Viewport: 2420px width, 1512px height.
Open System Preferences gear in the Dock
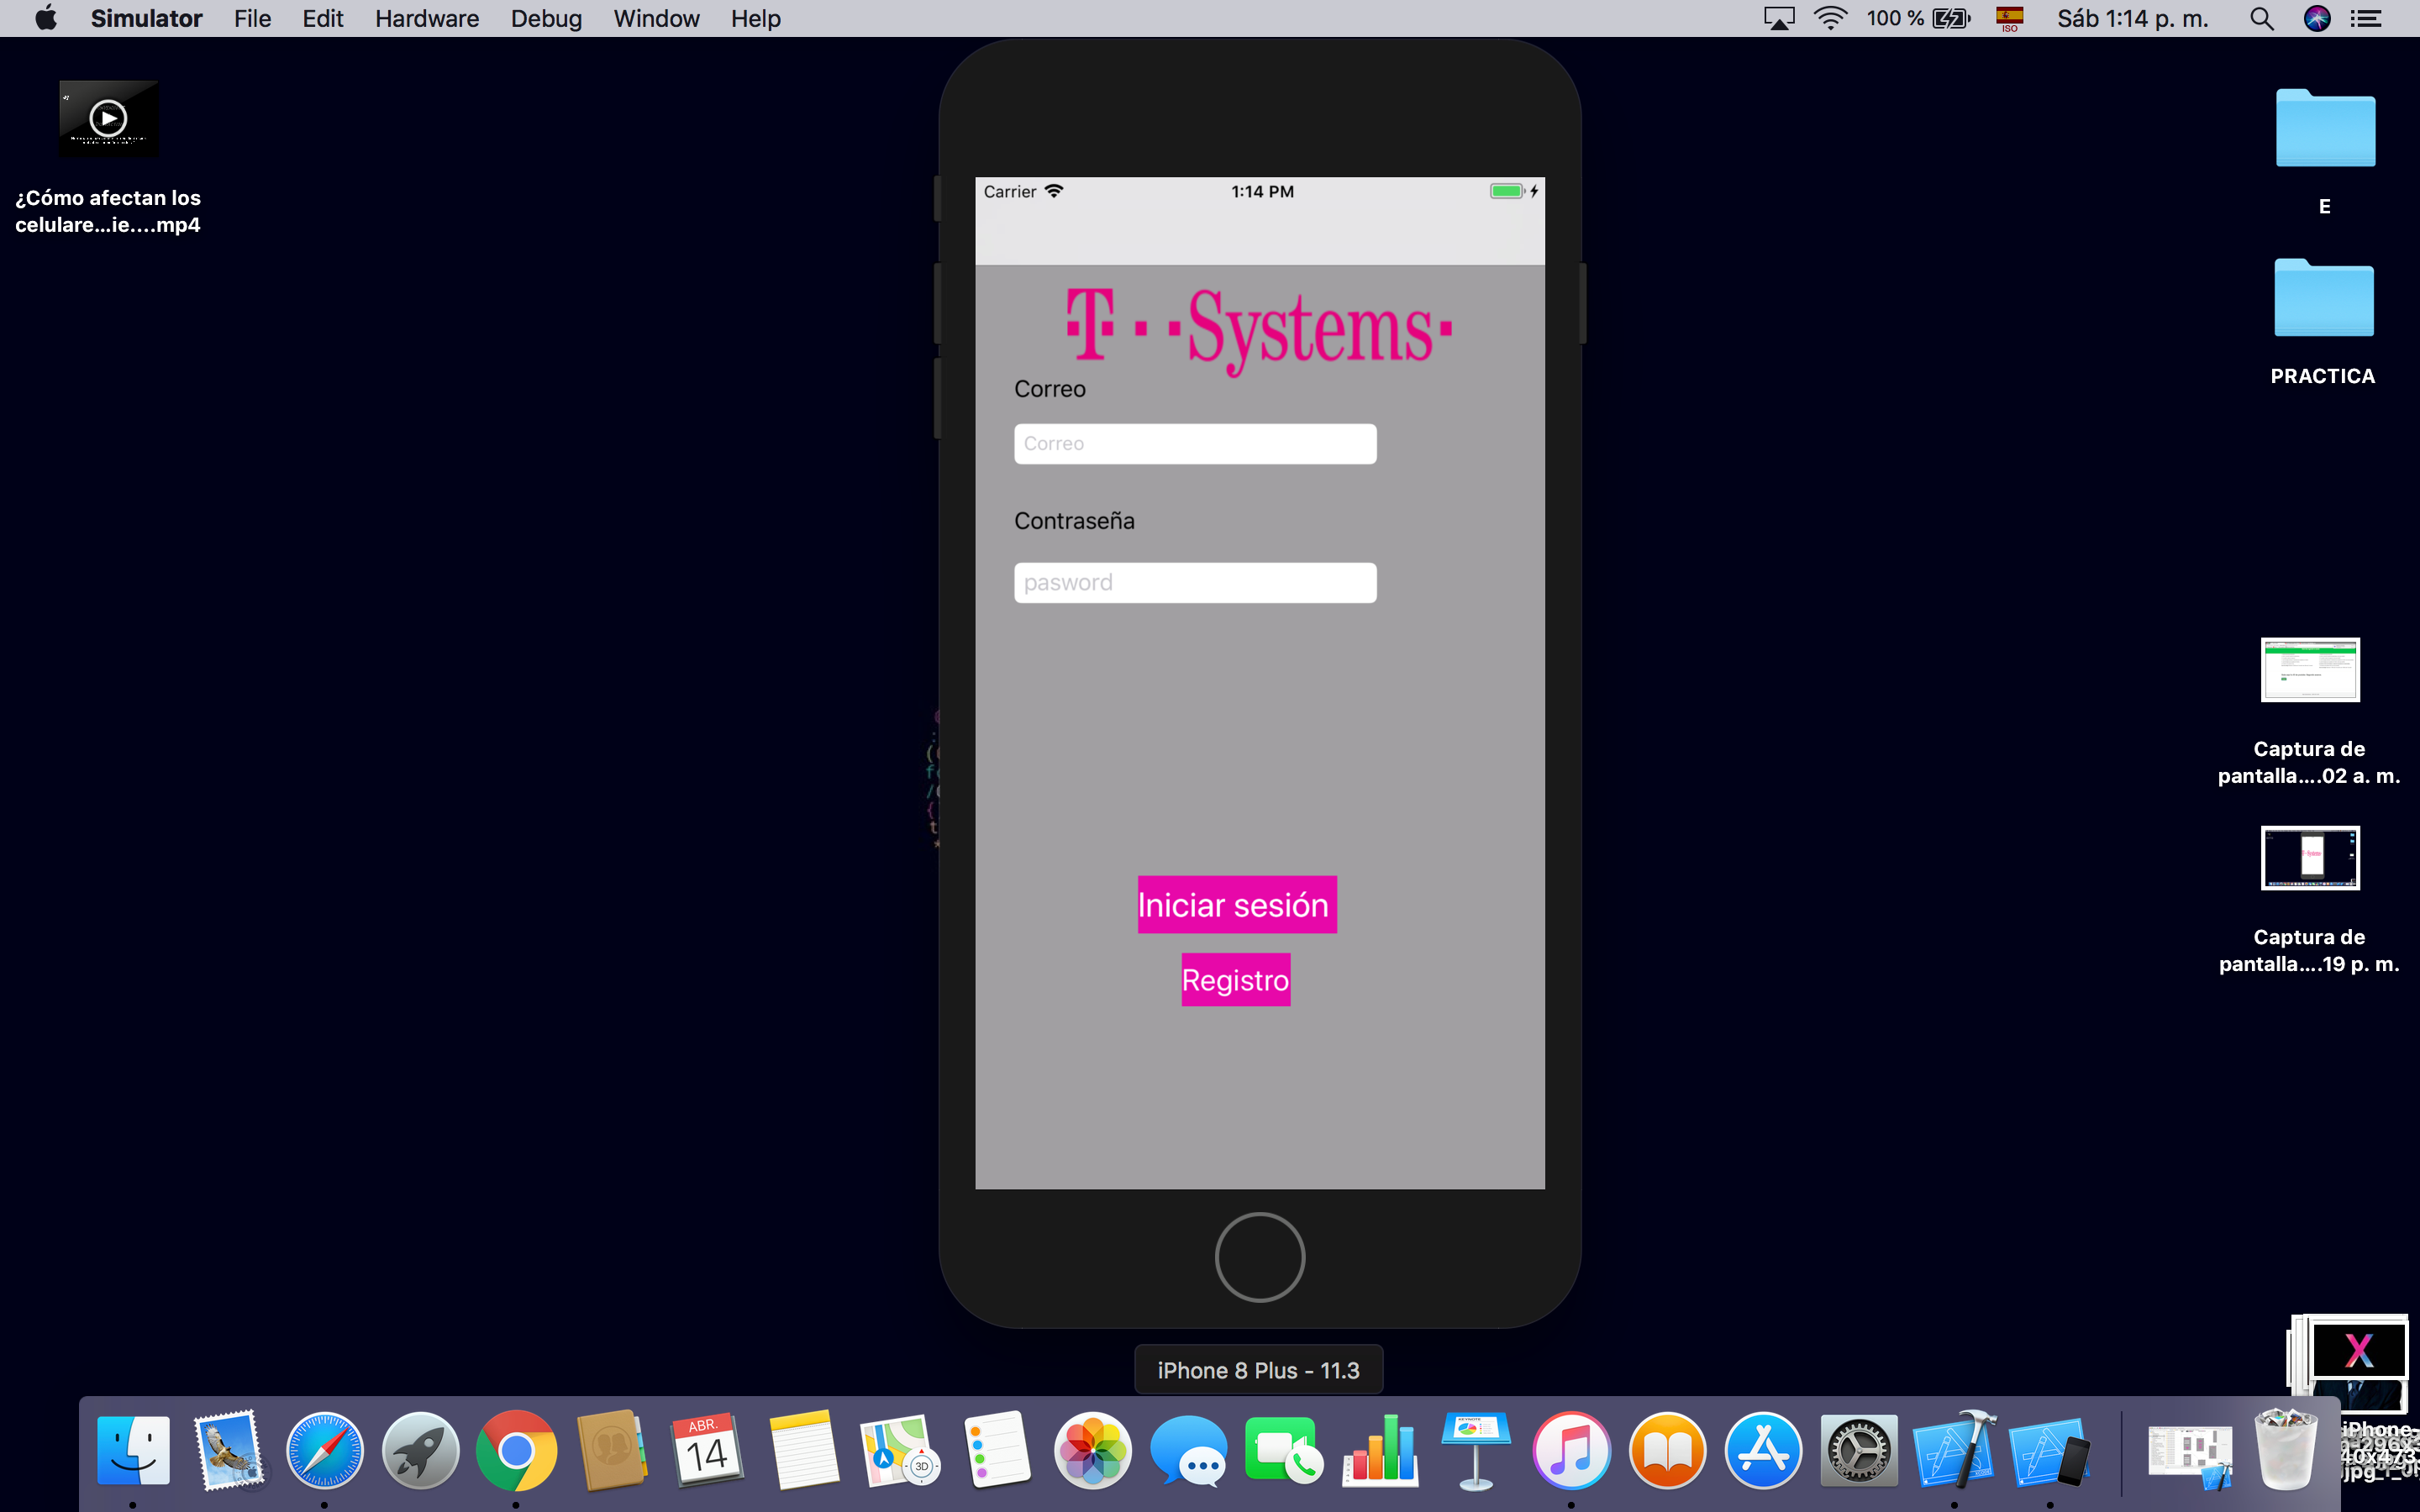[x=1858, y=1450]
